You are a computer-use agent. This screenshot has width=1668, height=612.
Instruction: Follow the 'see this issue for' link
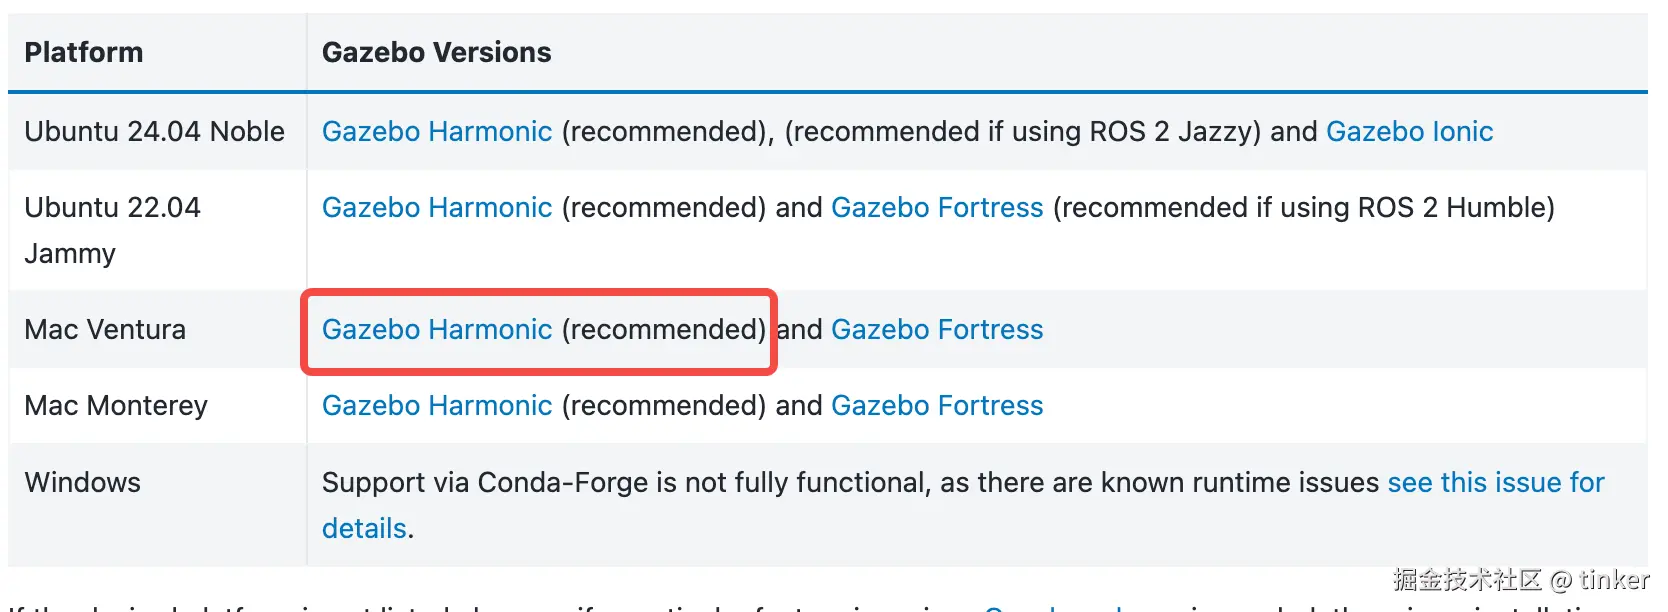tap(1495, 482)
